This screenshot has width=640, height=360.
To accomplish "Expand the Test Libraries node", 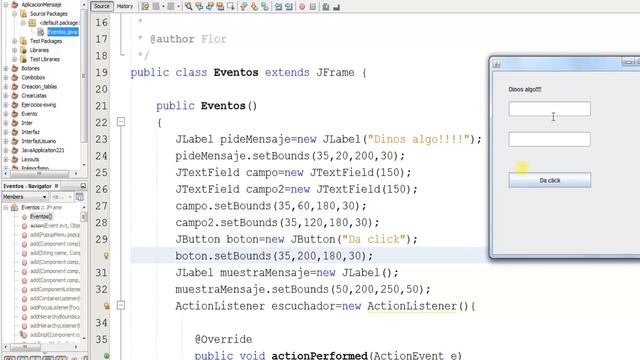I will [14, 59].
